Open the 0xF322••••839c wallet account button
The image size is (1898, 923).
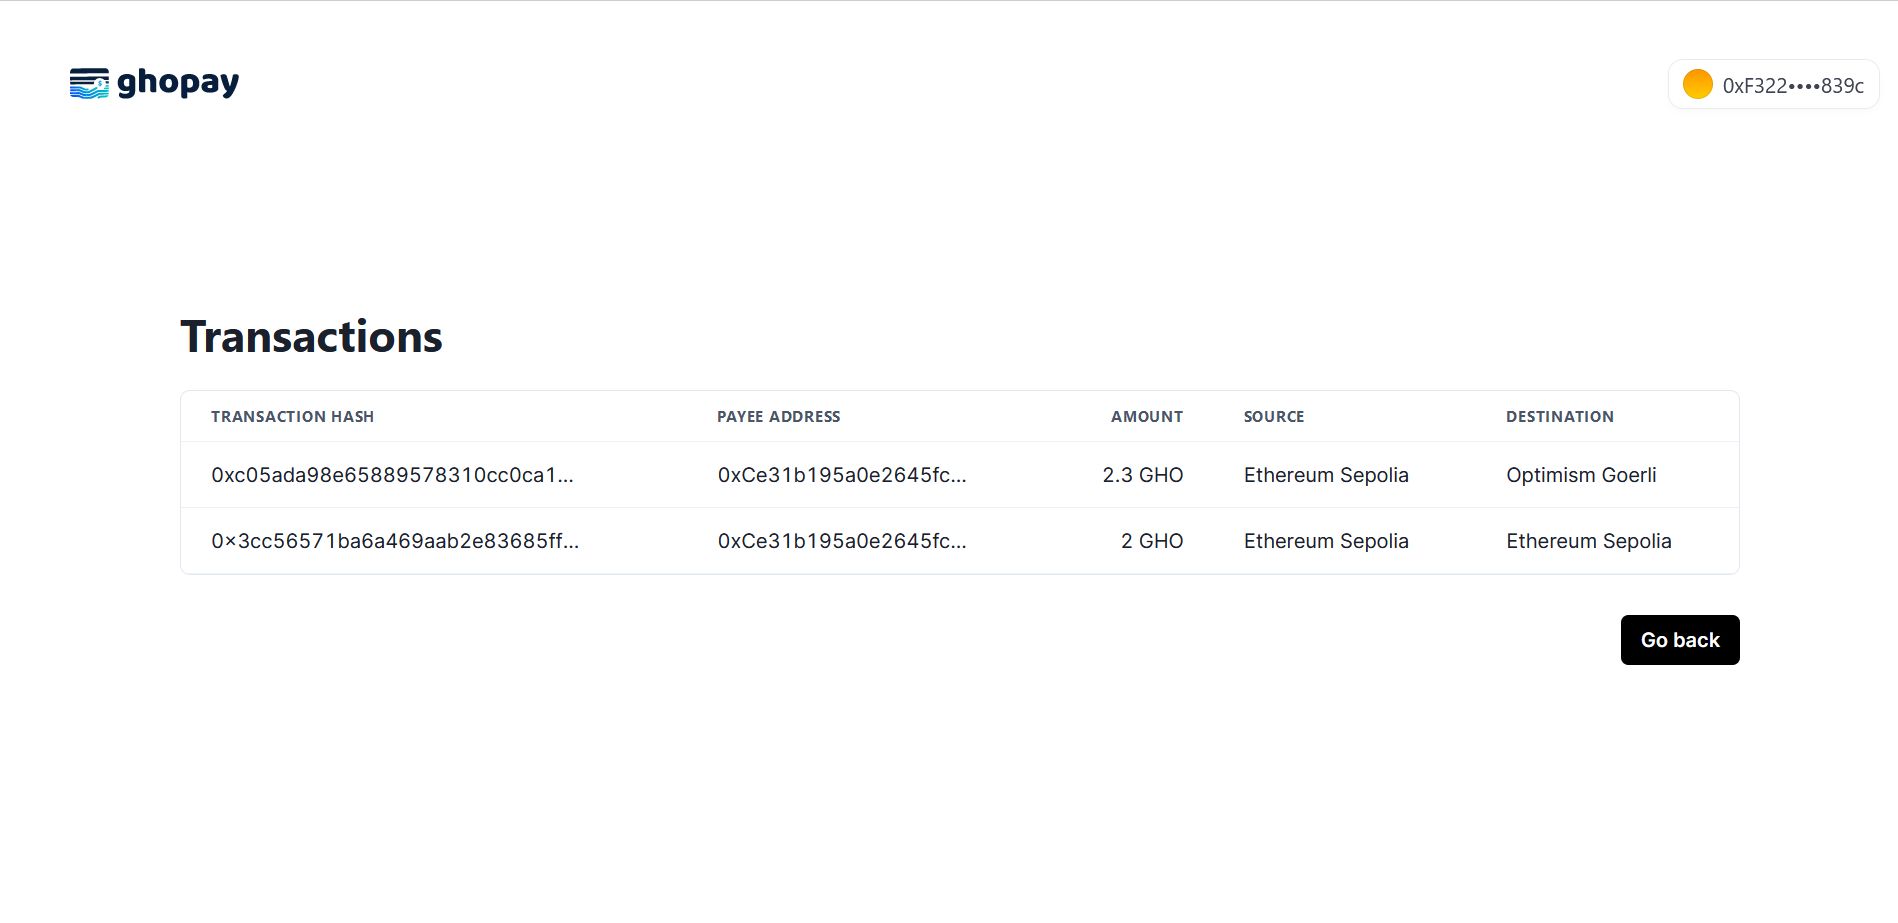[1773, 85]
